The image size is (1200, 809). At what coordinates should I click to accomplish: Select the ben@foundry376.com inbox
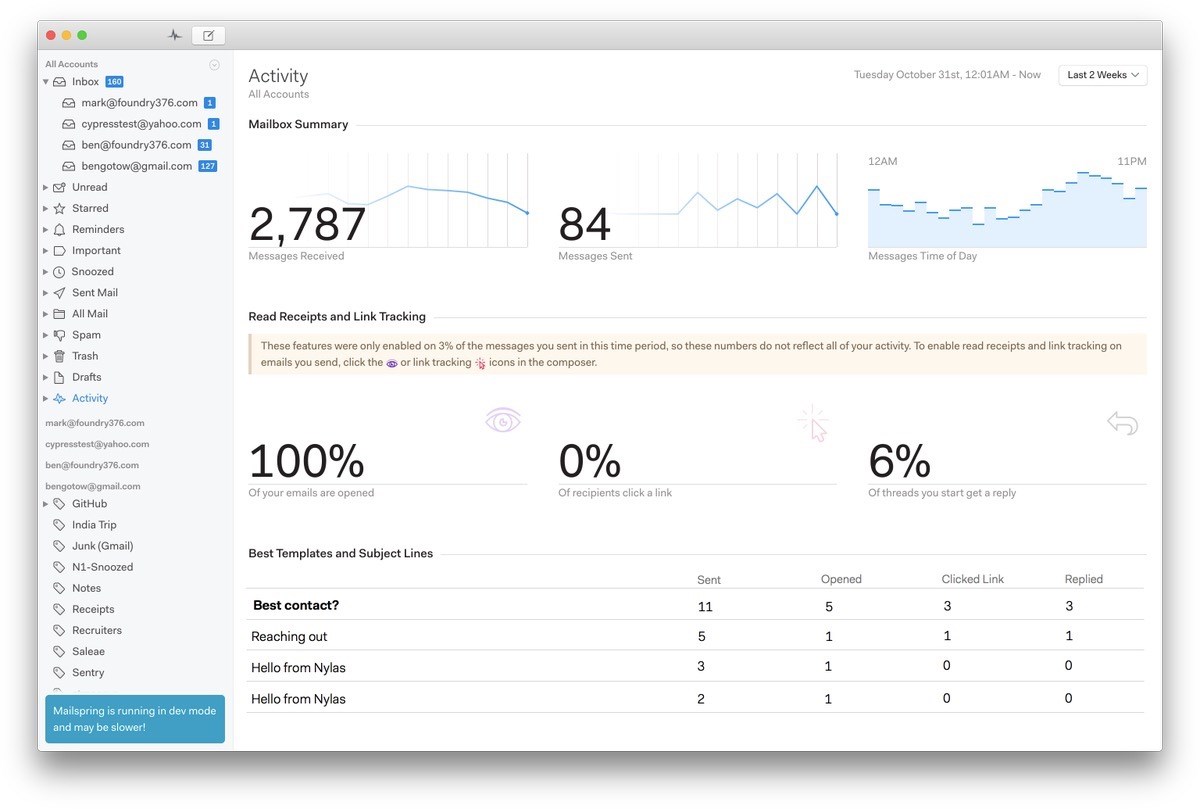(x=136, y=145)
